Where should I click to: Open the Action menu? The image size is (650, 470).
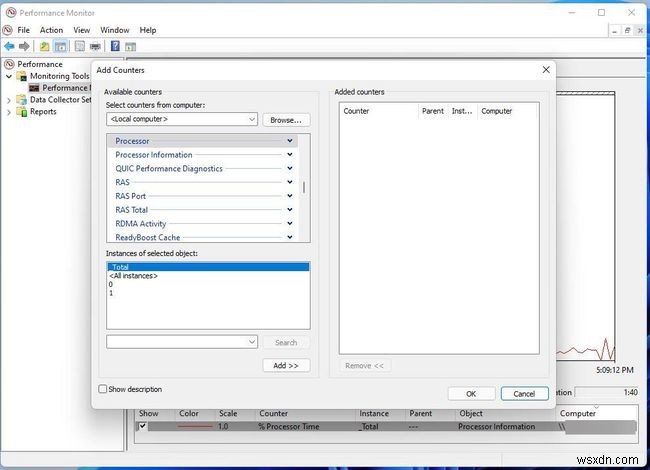51,30
